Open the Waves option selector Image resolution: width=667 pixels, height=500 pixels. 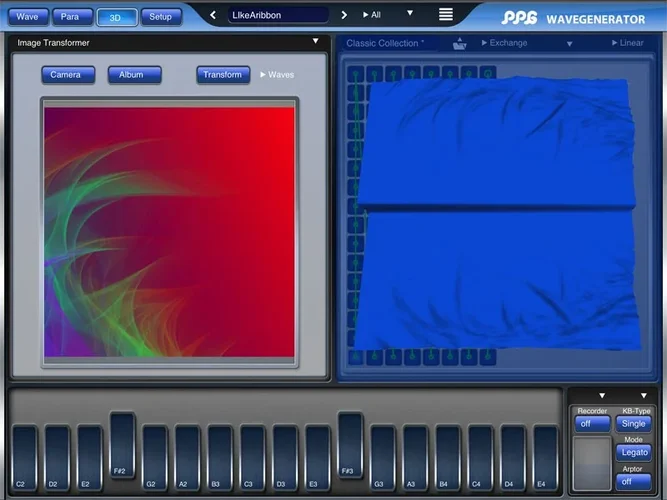pos(277,75)
